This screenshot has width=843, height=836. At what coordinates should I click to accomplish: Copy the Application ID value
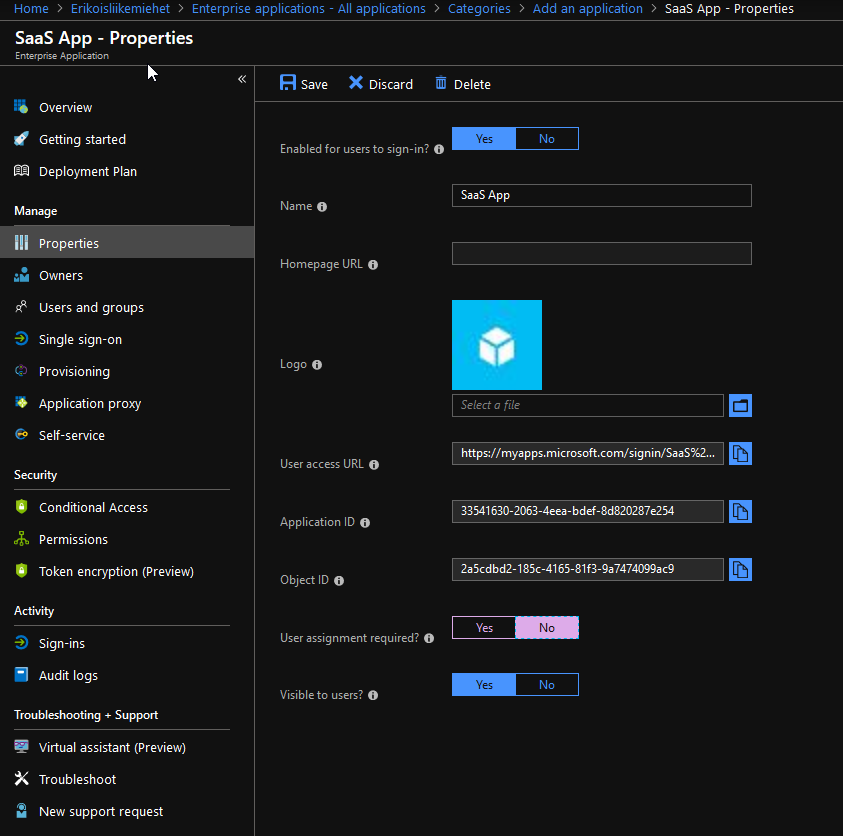[740, 511]
